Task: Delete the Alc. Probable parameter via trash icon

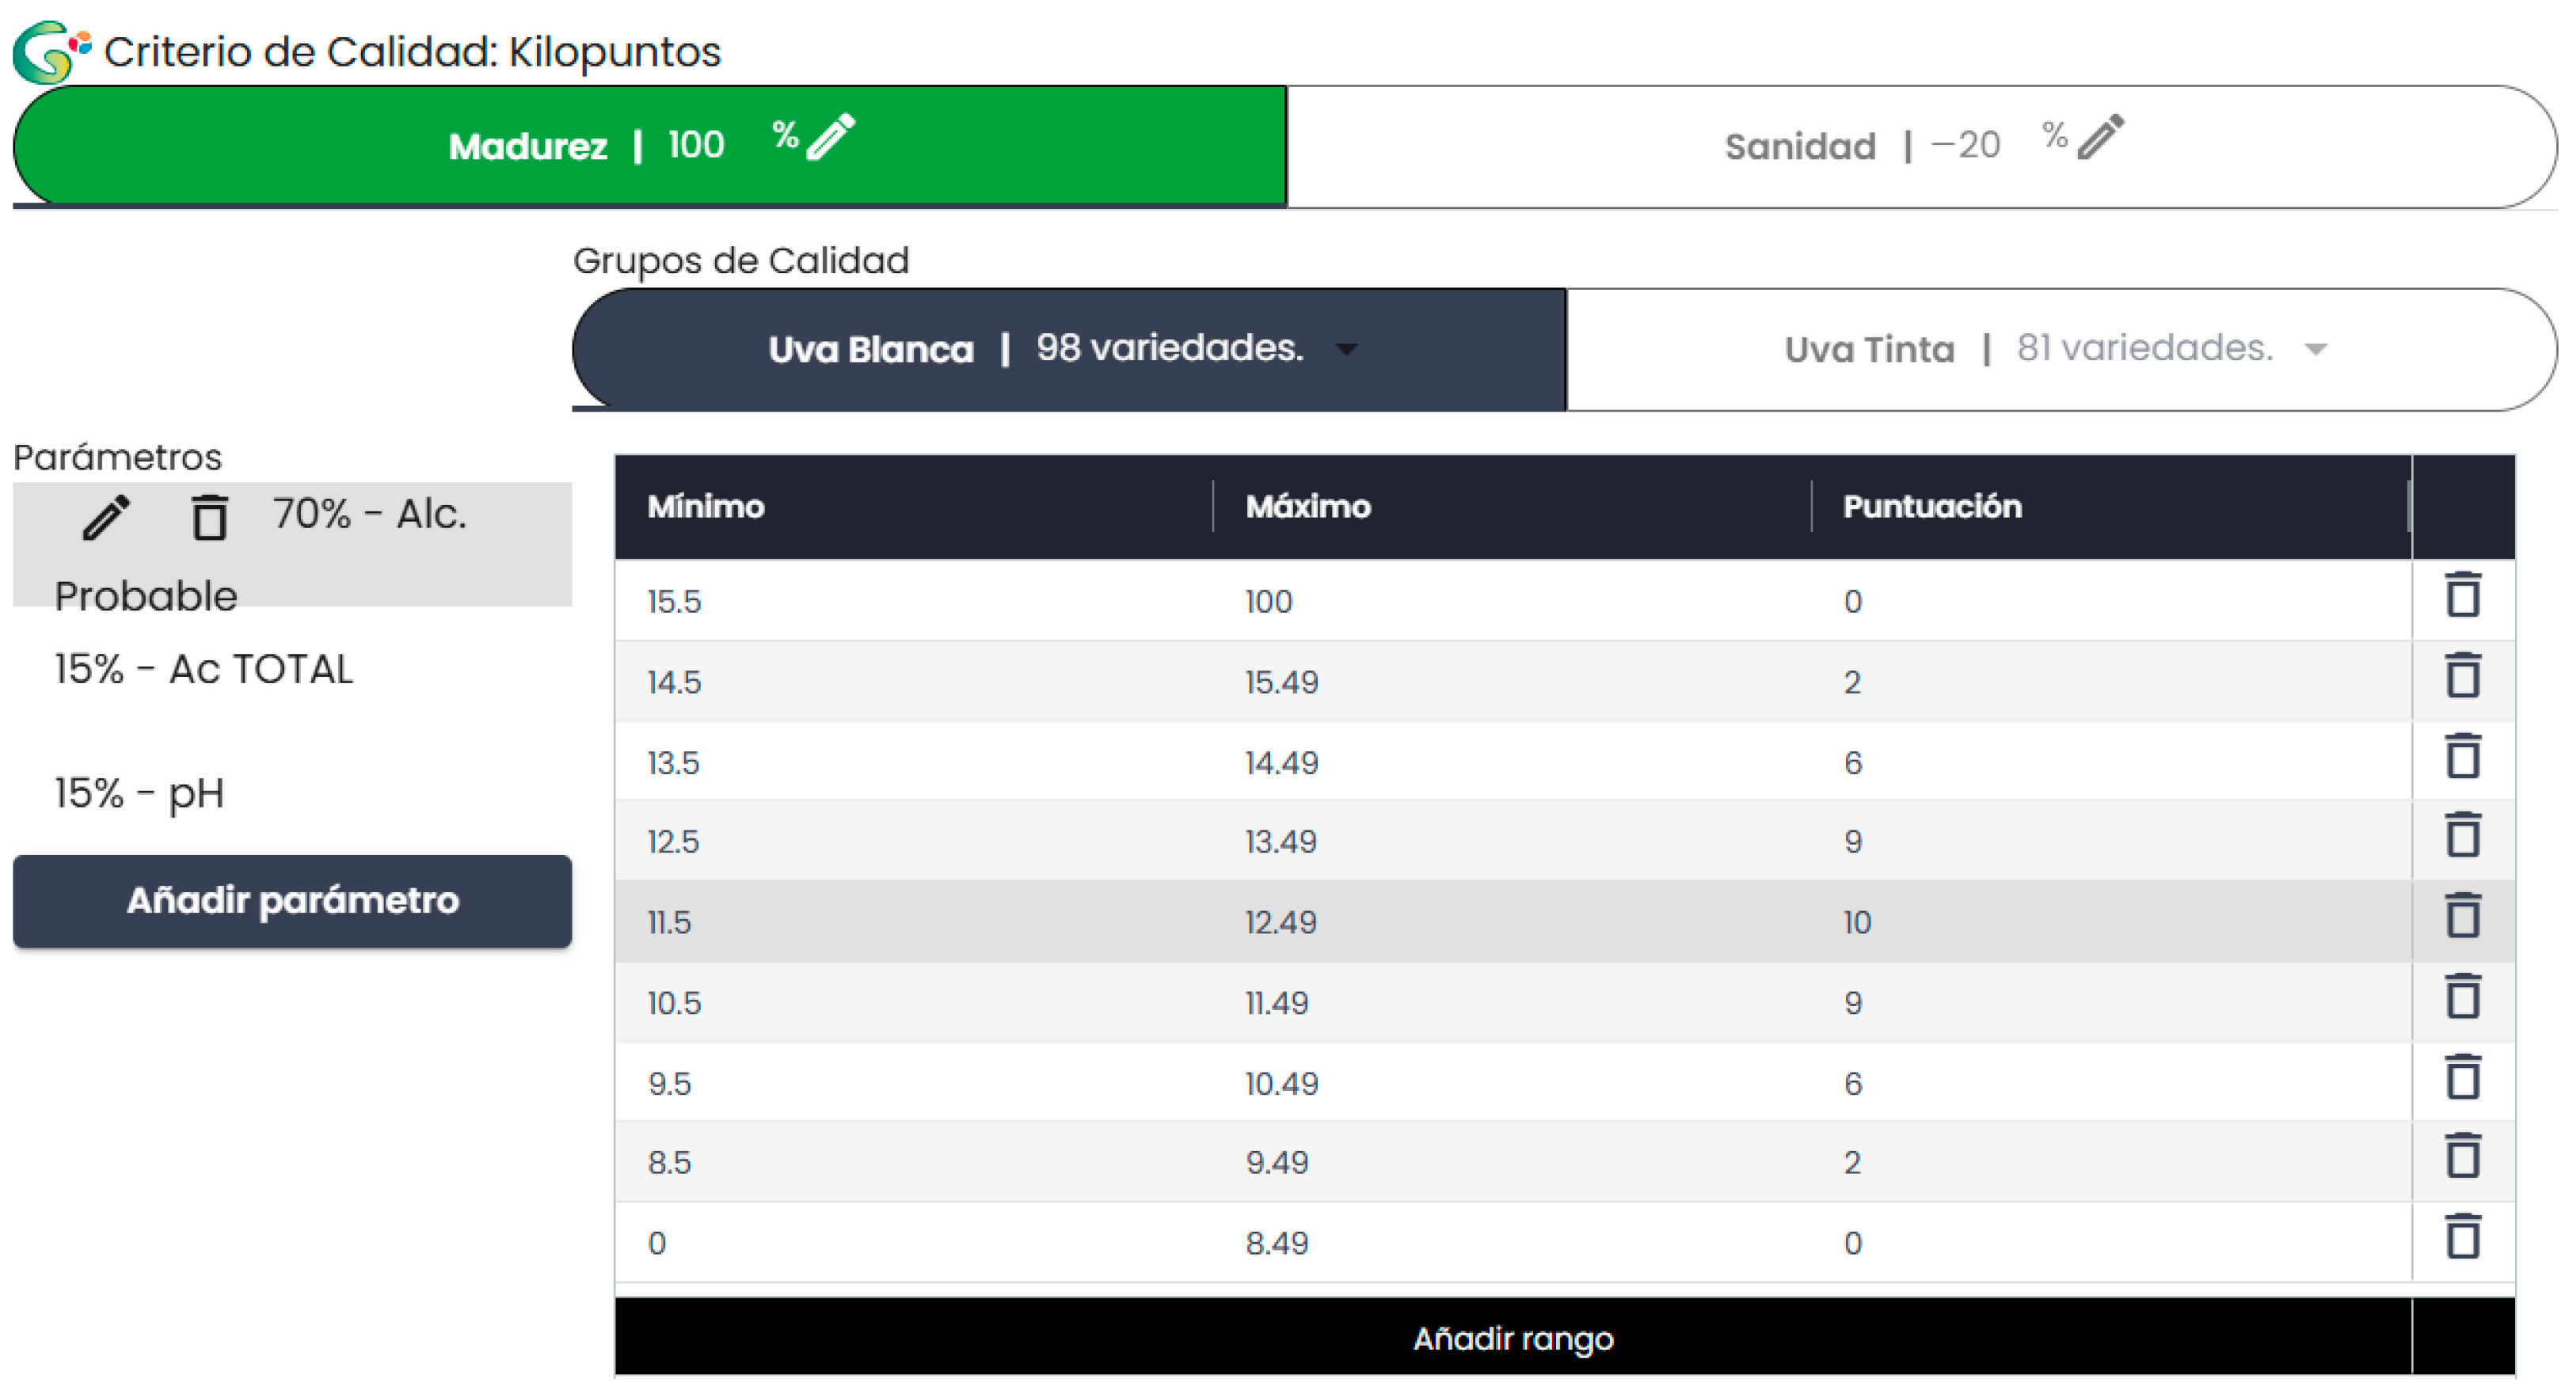Action: pyautogui.click(x=209, y=517)
